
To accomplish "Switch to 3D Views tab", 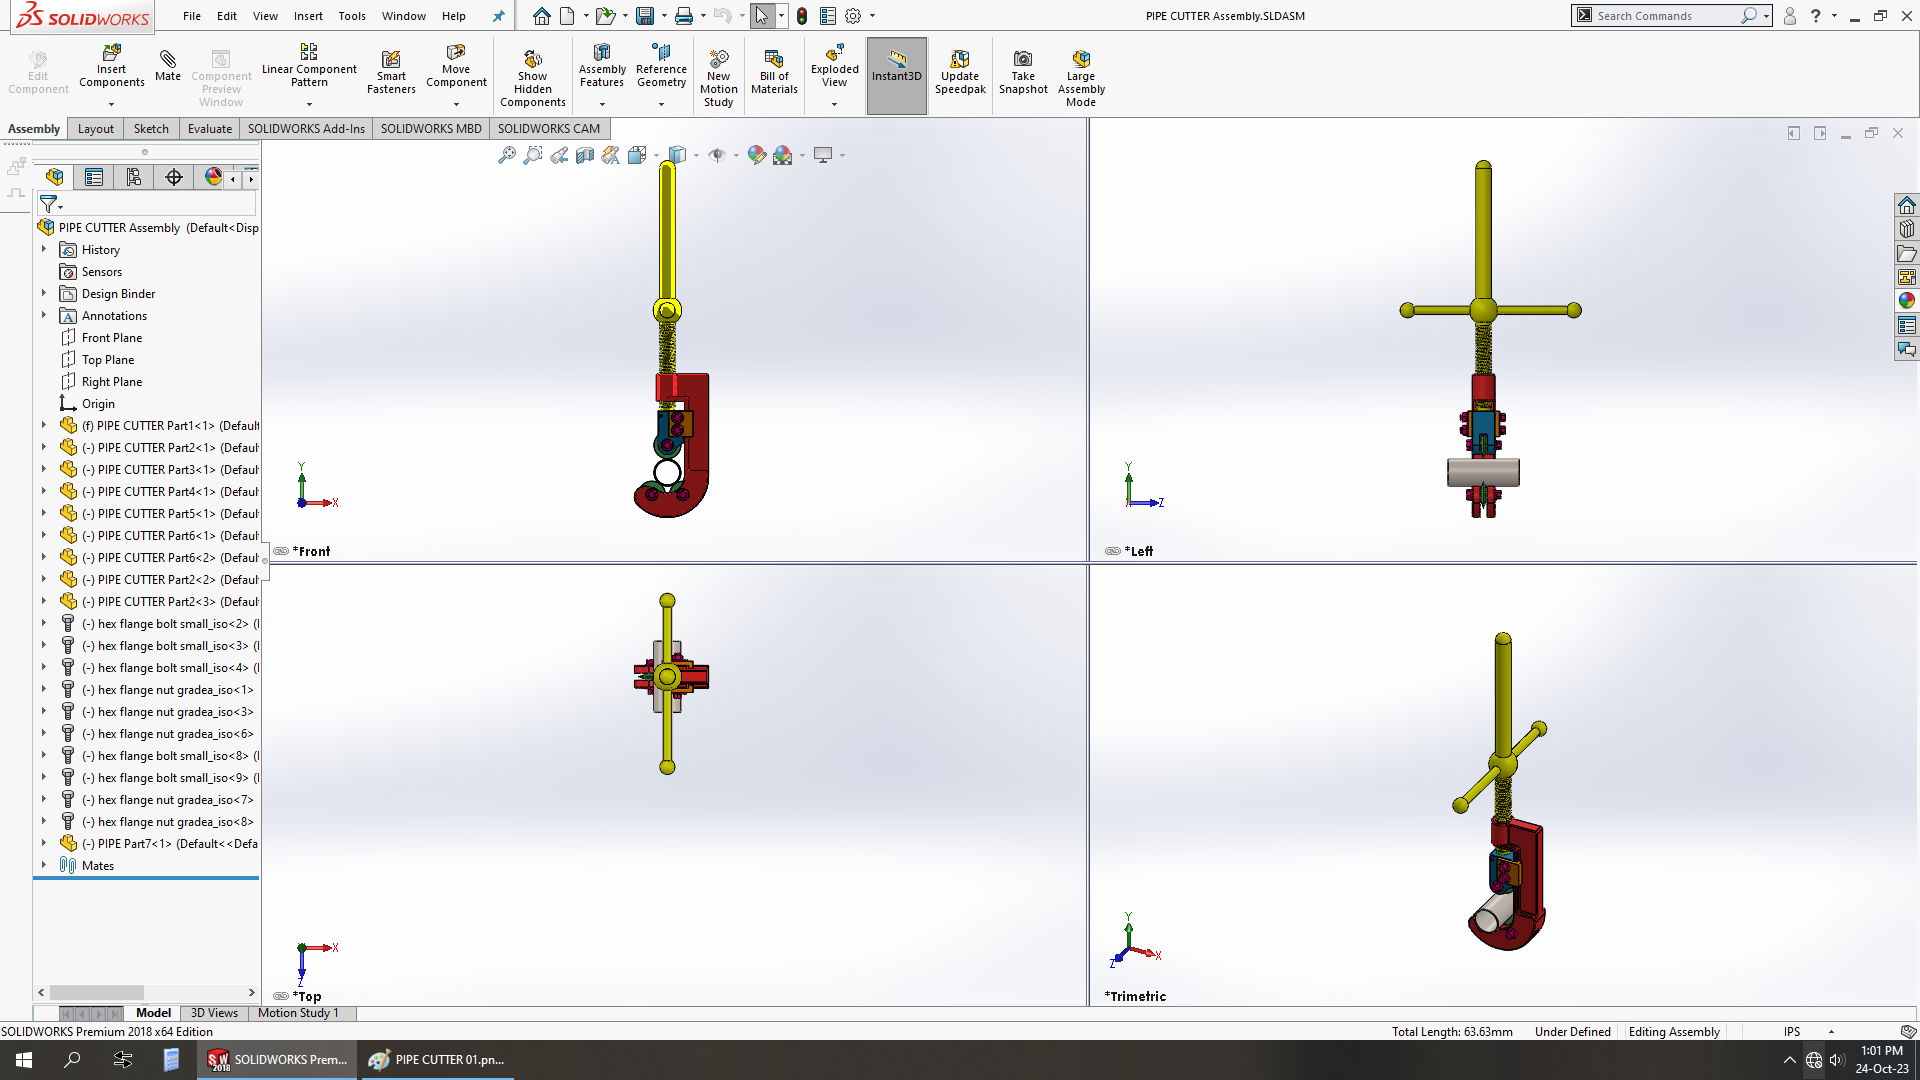I will pyautogui.click(x=214, y=1013).
